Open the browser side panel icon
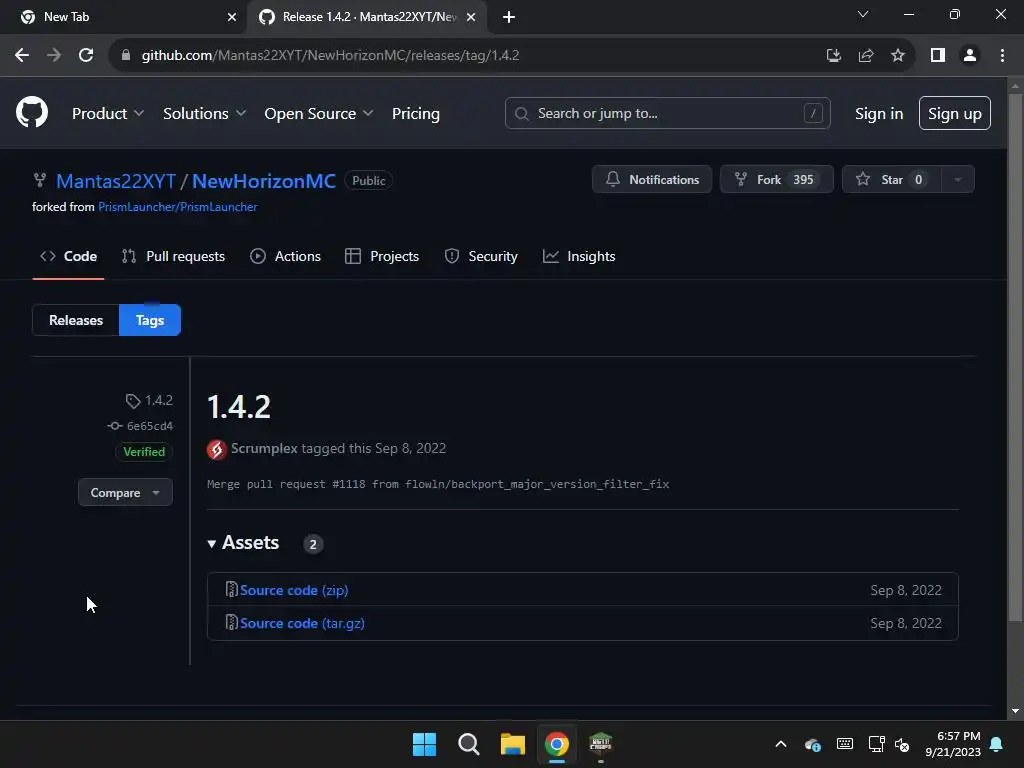 [x=938, y=56]
